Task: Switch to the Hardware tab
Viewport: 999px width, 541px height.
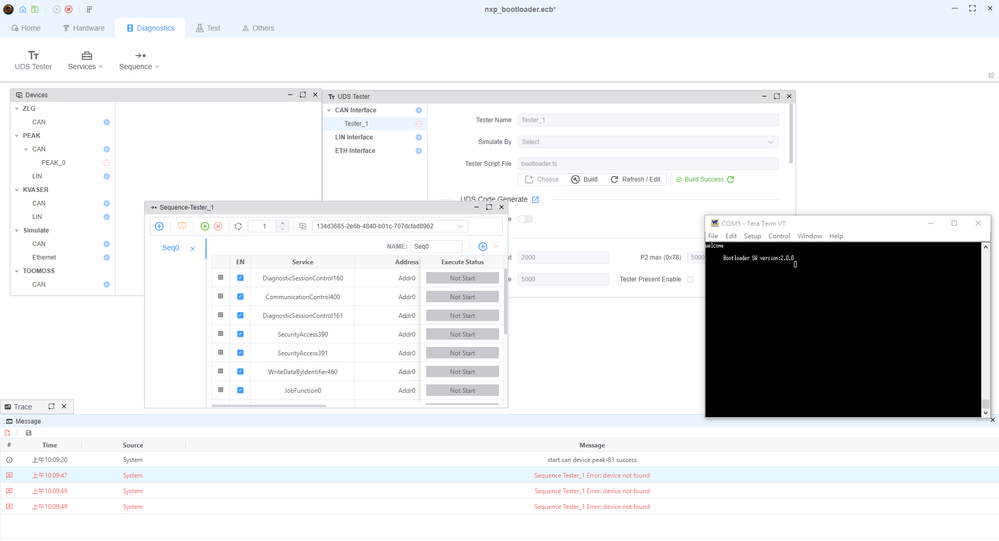Action: [x=83, y=28]
